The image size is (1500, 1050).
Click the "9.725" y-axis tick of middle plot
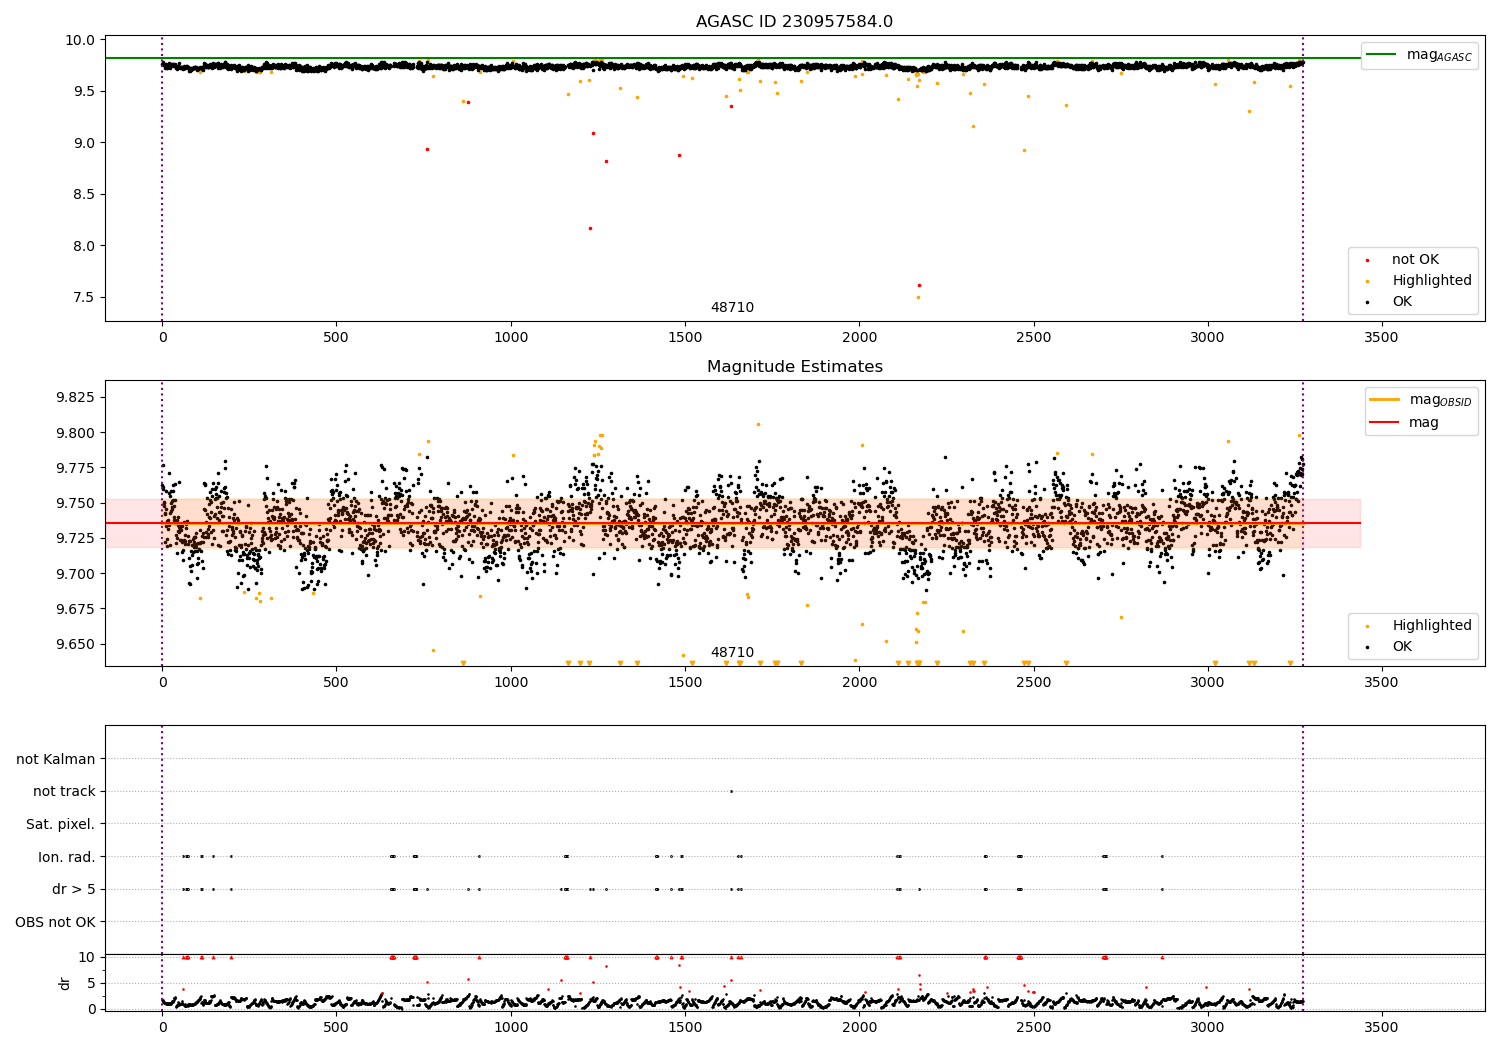(76, 539)
